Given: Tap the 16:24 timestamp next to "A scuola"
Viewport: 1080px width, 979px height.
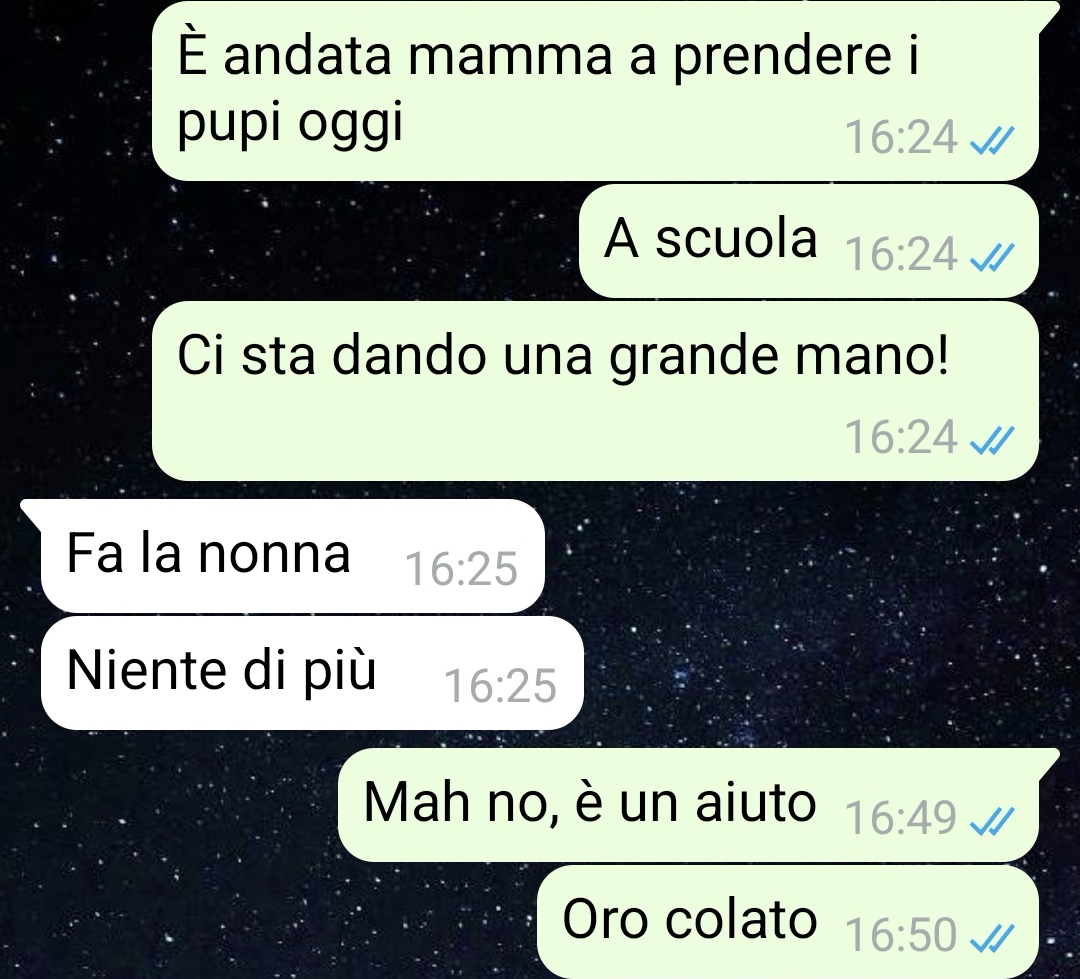Looking at the screenshot, I should [901, 255].
